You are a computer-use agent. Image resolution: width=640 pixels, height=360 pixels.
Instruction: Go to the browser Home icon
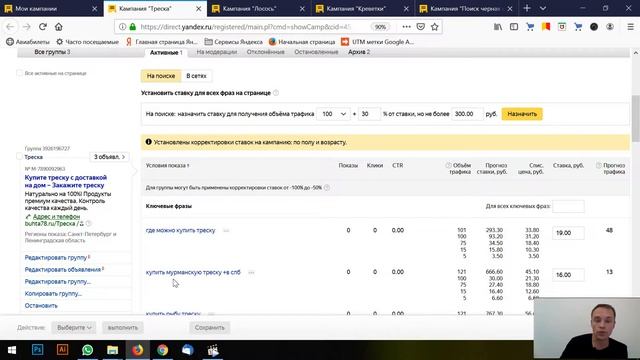(x=59, y=27)
